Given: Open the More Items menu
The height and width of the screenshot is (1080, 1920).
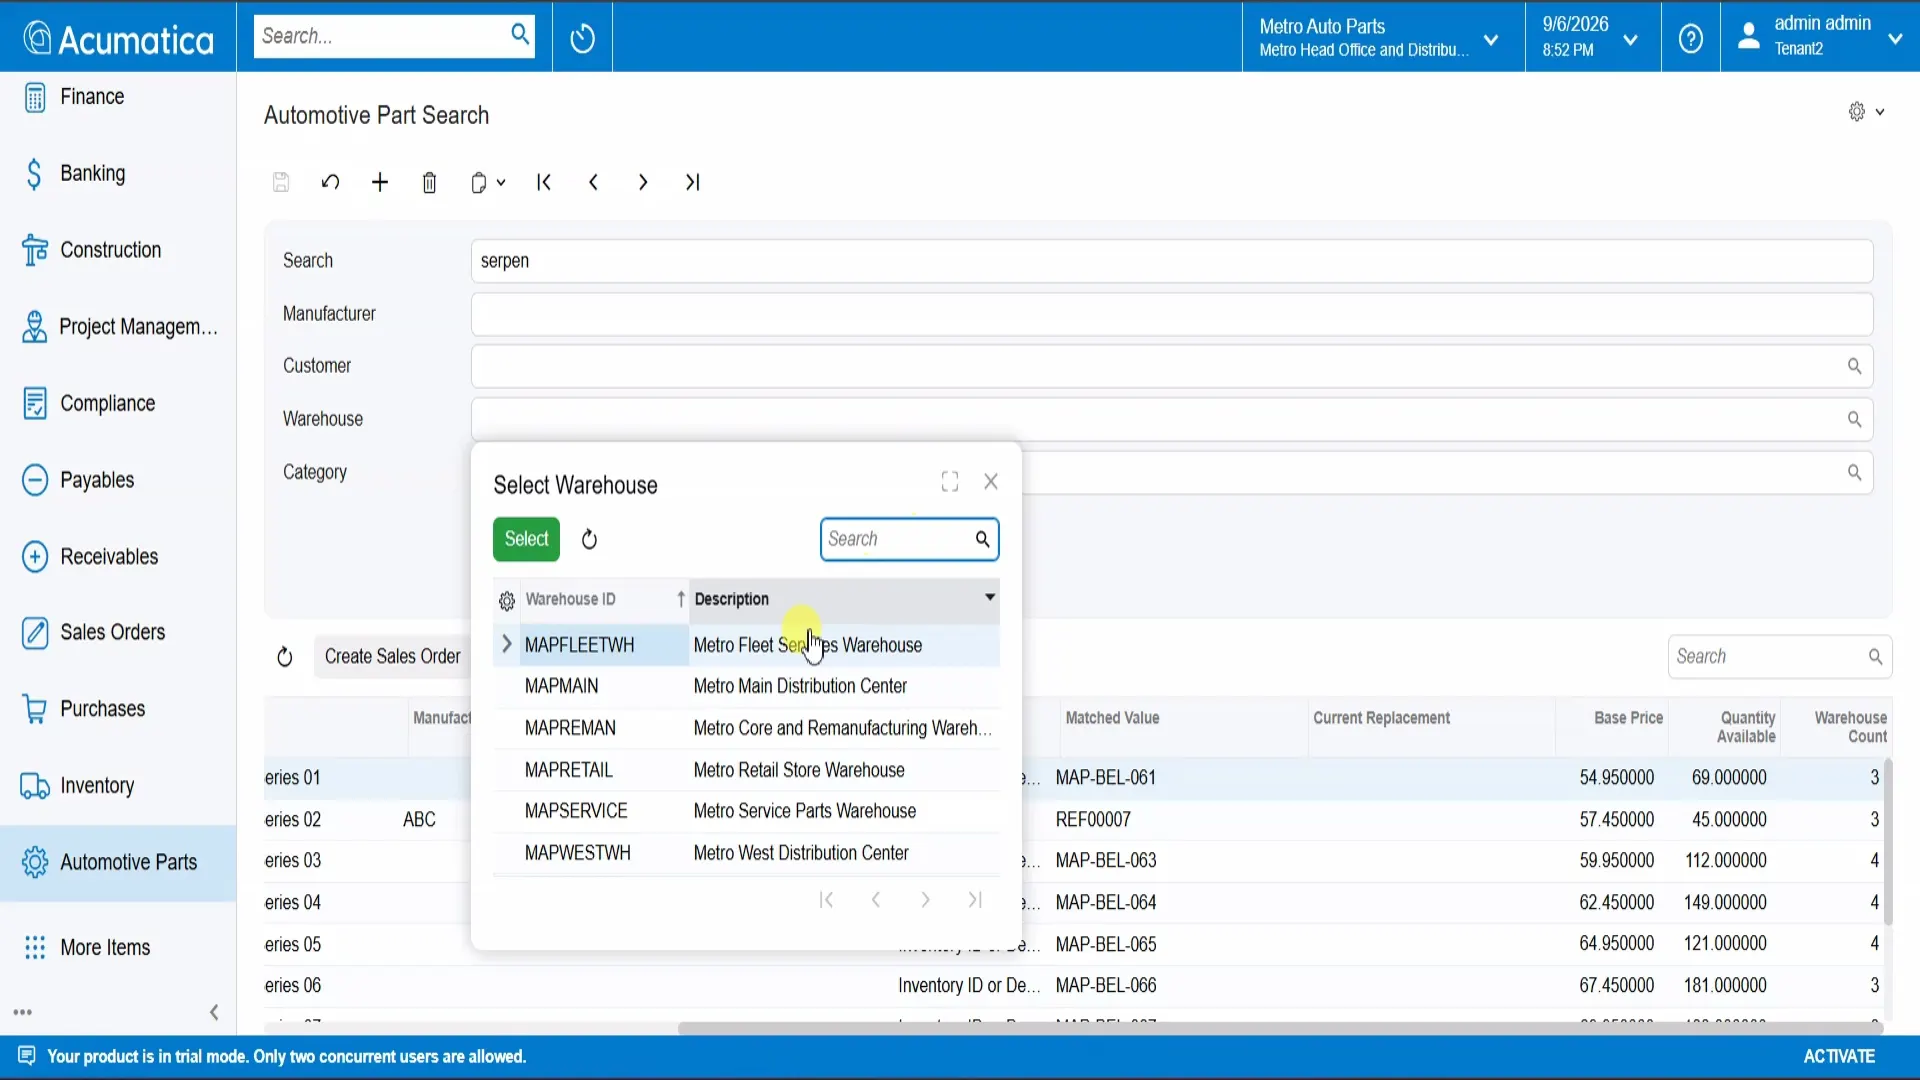Looking at the screenshot, I should point(118,947).
